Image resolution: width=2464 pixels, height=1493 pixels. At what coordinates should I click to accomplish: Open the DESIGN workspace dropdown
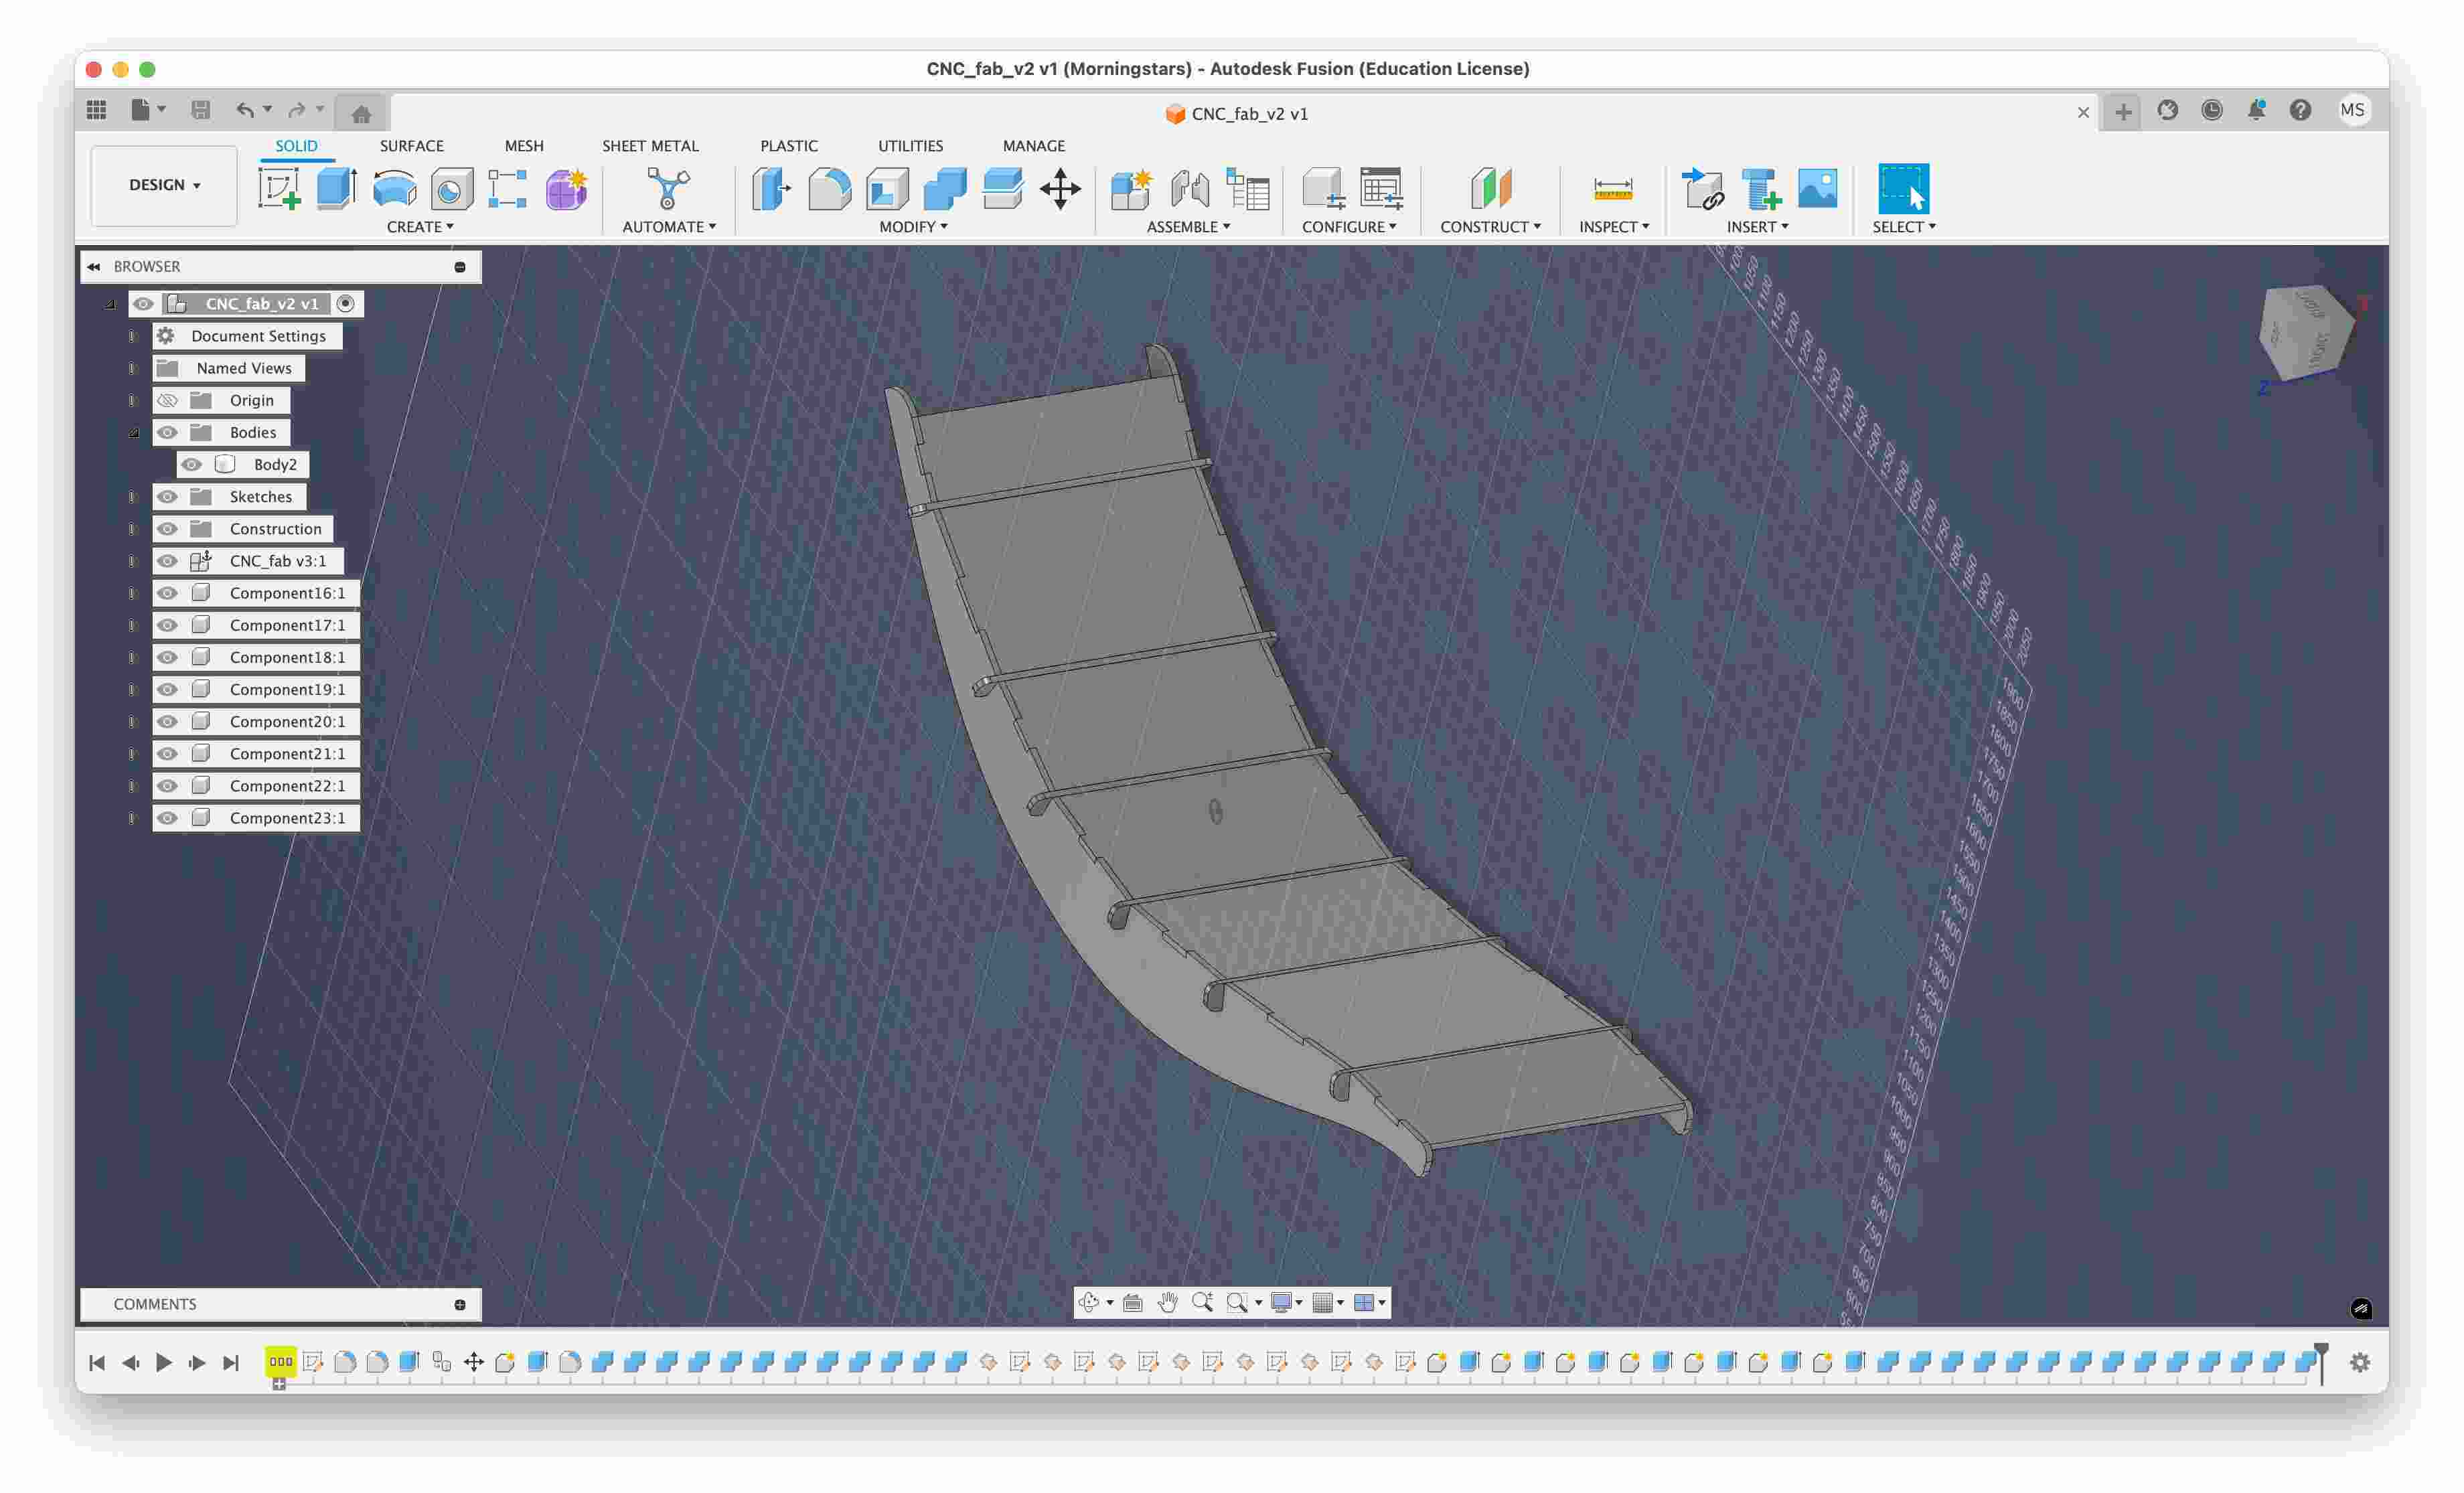click(164, 185)
